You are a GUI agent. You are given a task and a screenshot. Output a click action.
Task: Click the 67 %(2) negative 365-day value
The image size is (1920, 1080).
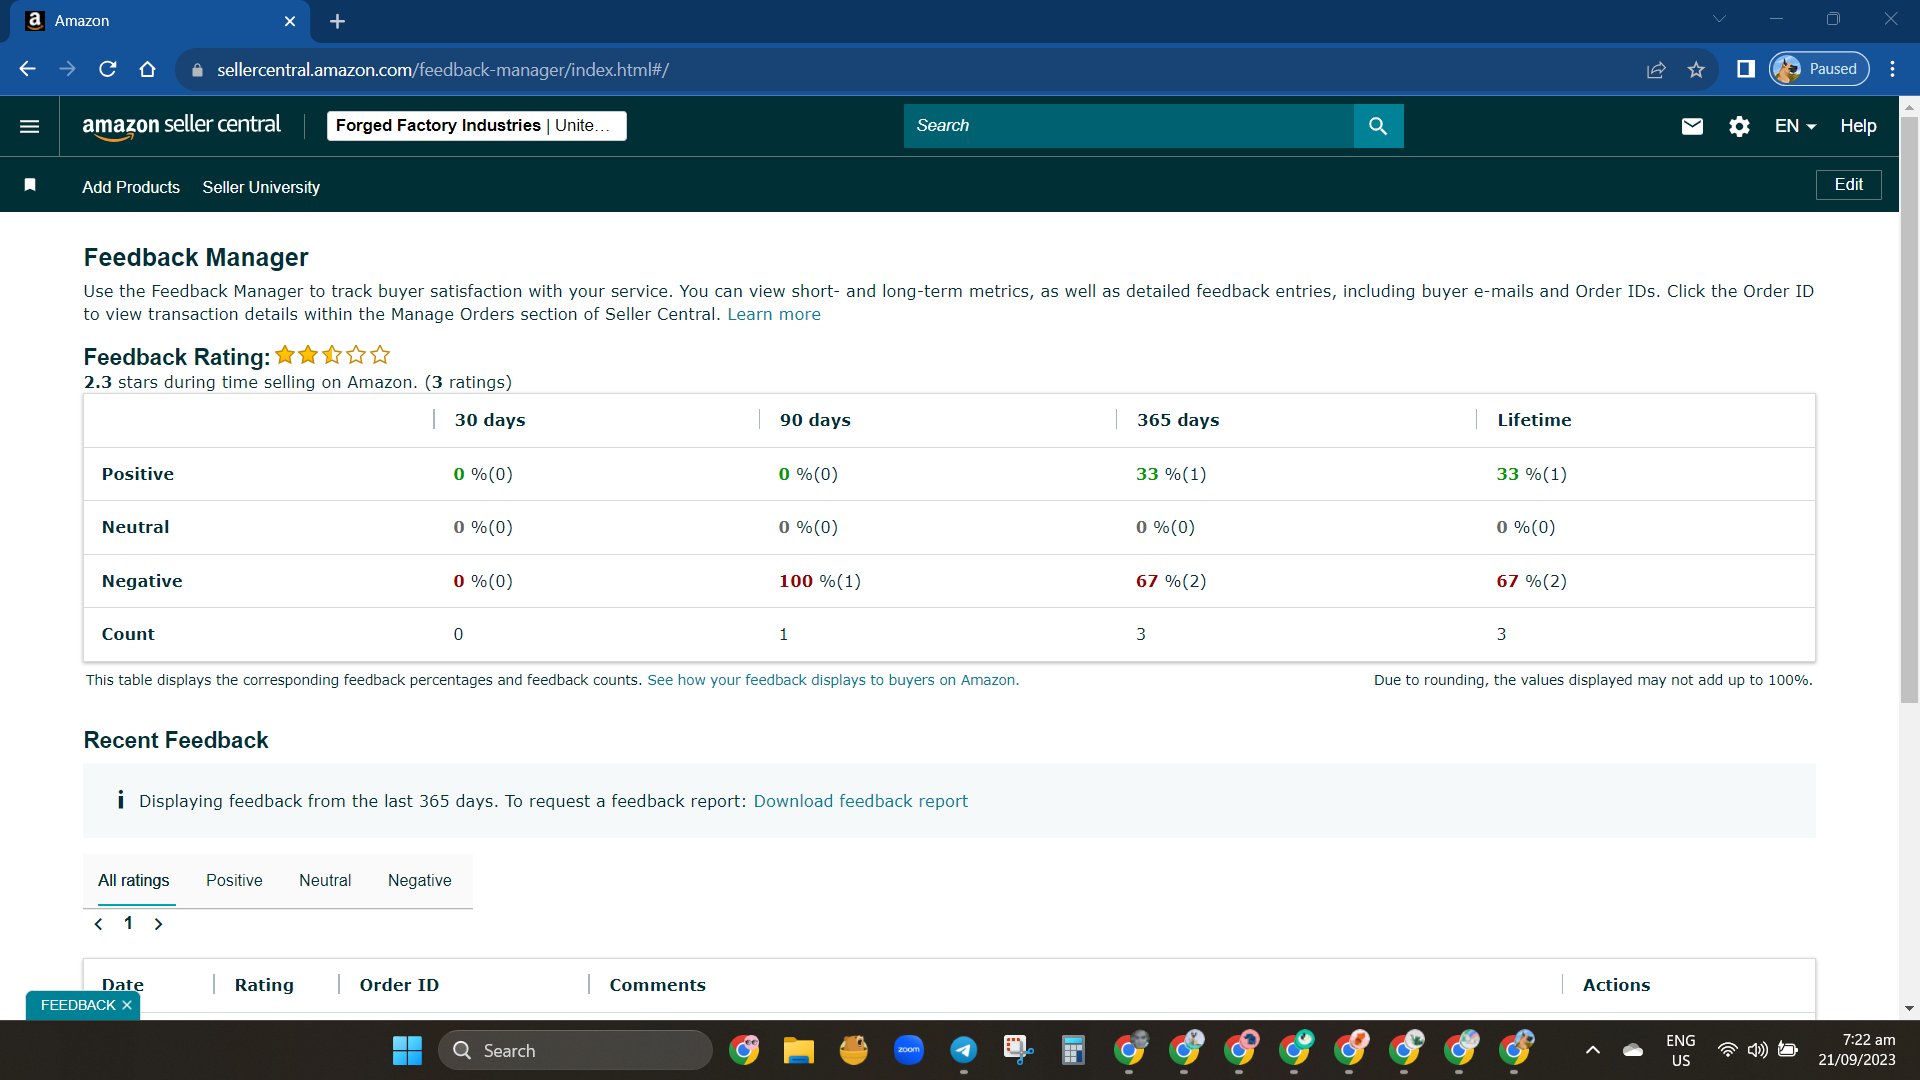click(x=1171, y=581)
